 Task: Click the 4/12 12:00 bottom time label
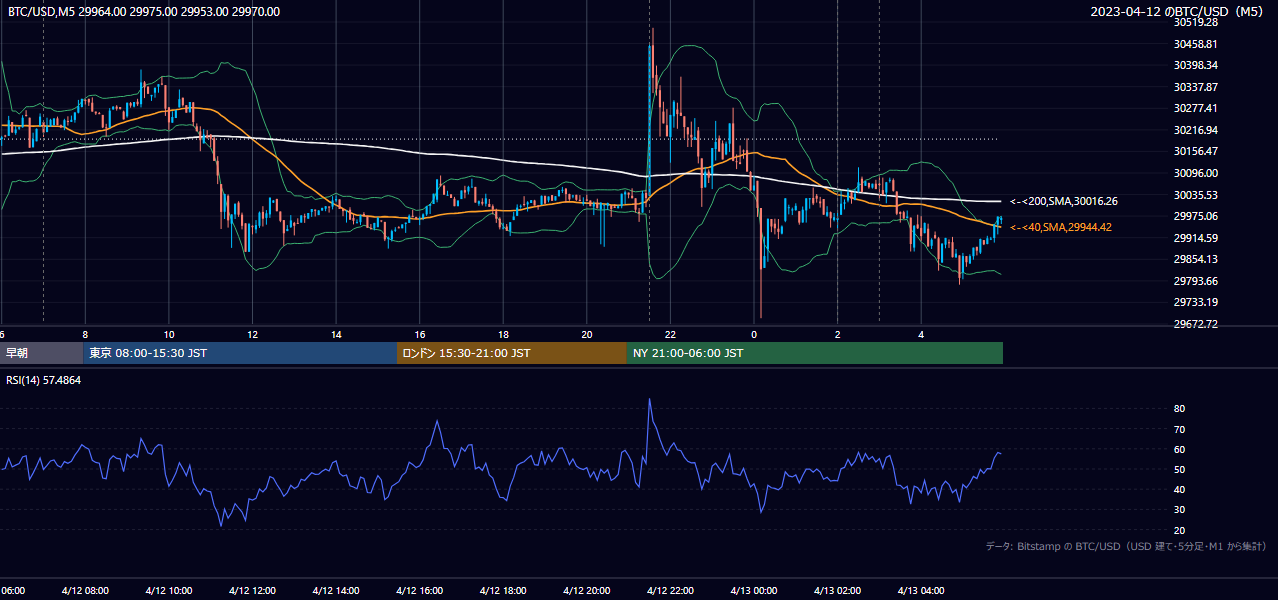click(x=252, y=591)
